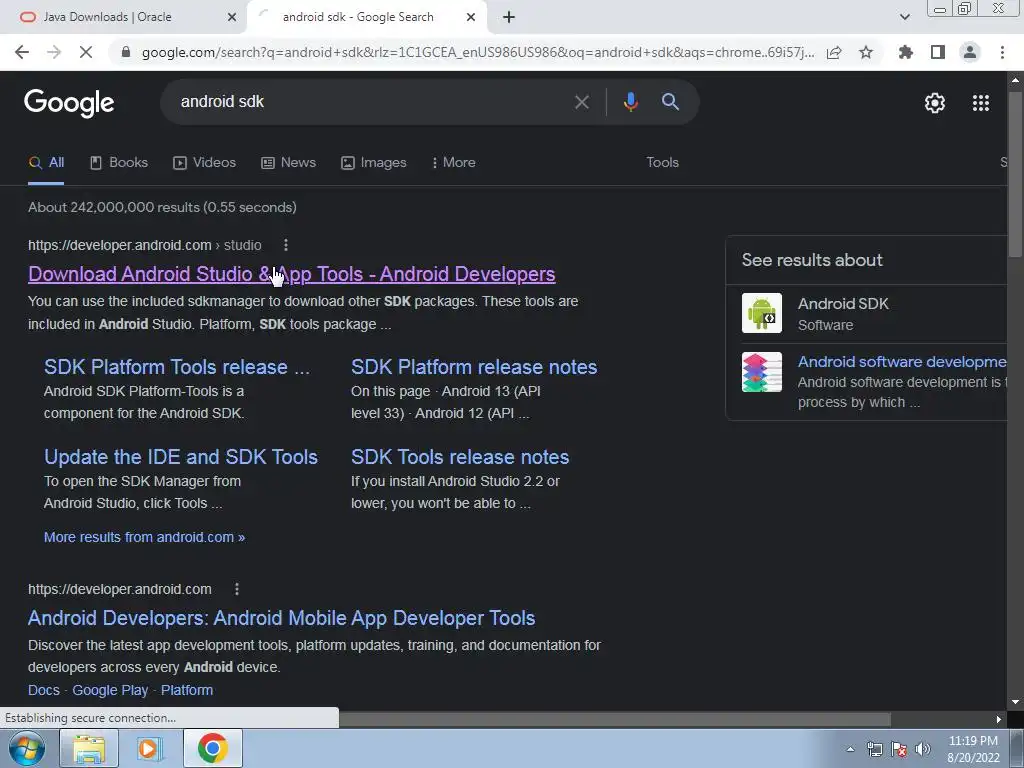Open the Windows Start button
Viewport: 1024px width, 768px height.
coord(27,748)
